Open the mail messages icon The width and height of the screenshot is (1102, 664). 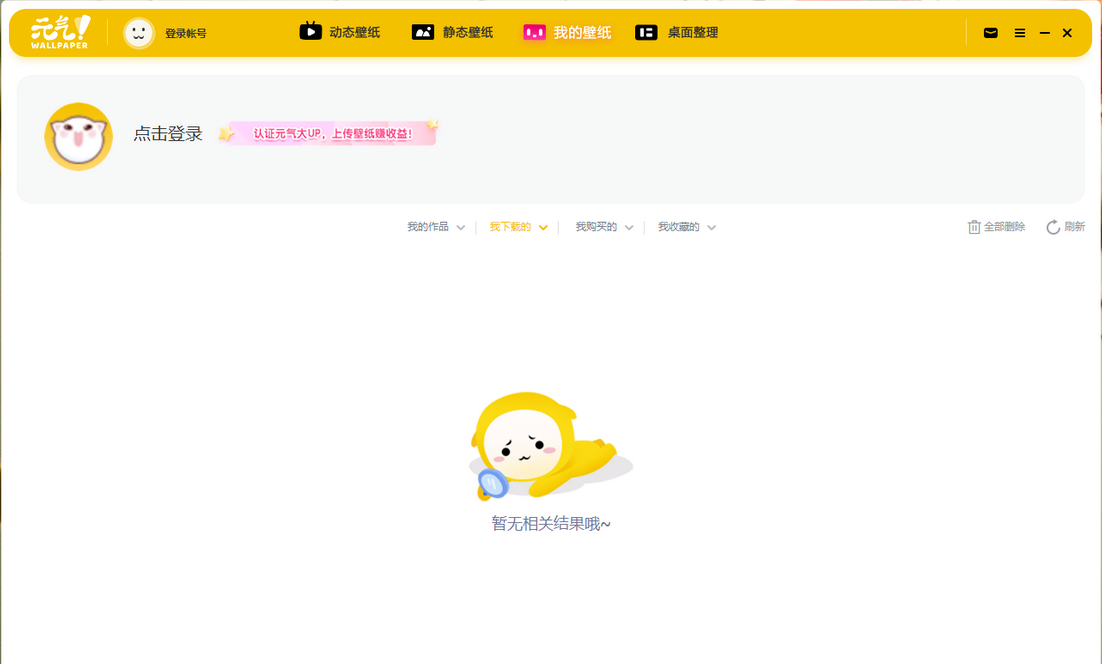click(990, 33)
